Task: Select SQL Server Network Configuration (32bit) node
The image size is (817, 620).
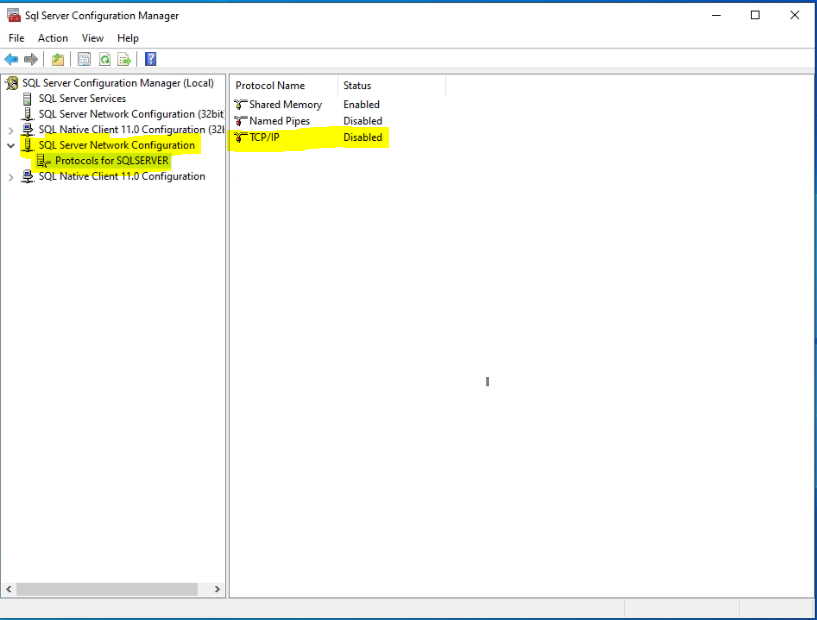Action: 131,114
